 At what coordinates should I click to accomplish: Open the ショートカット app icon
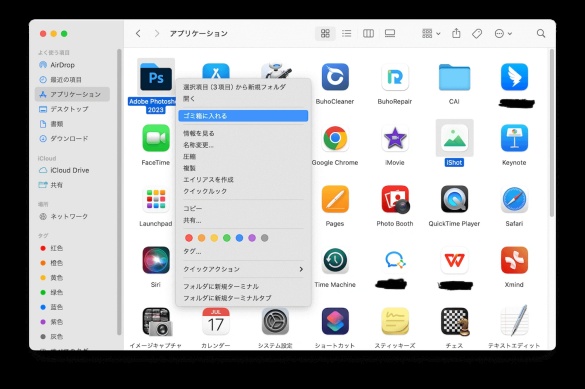335,321
